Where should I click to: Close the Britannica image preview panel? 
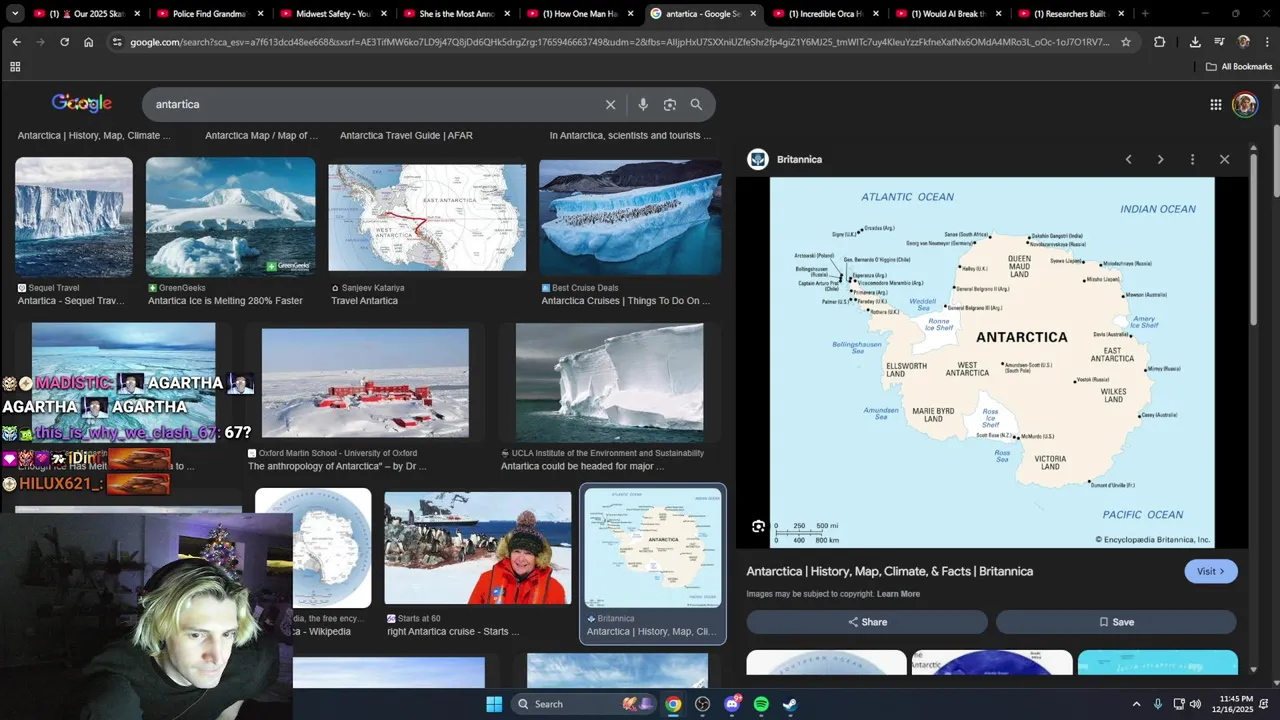pyautogui.click(x=1224, y=159)
